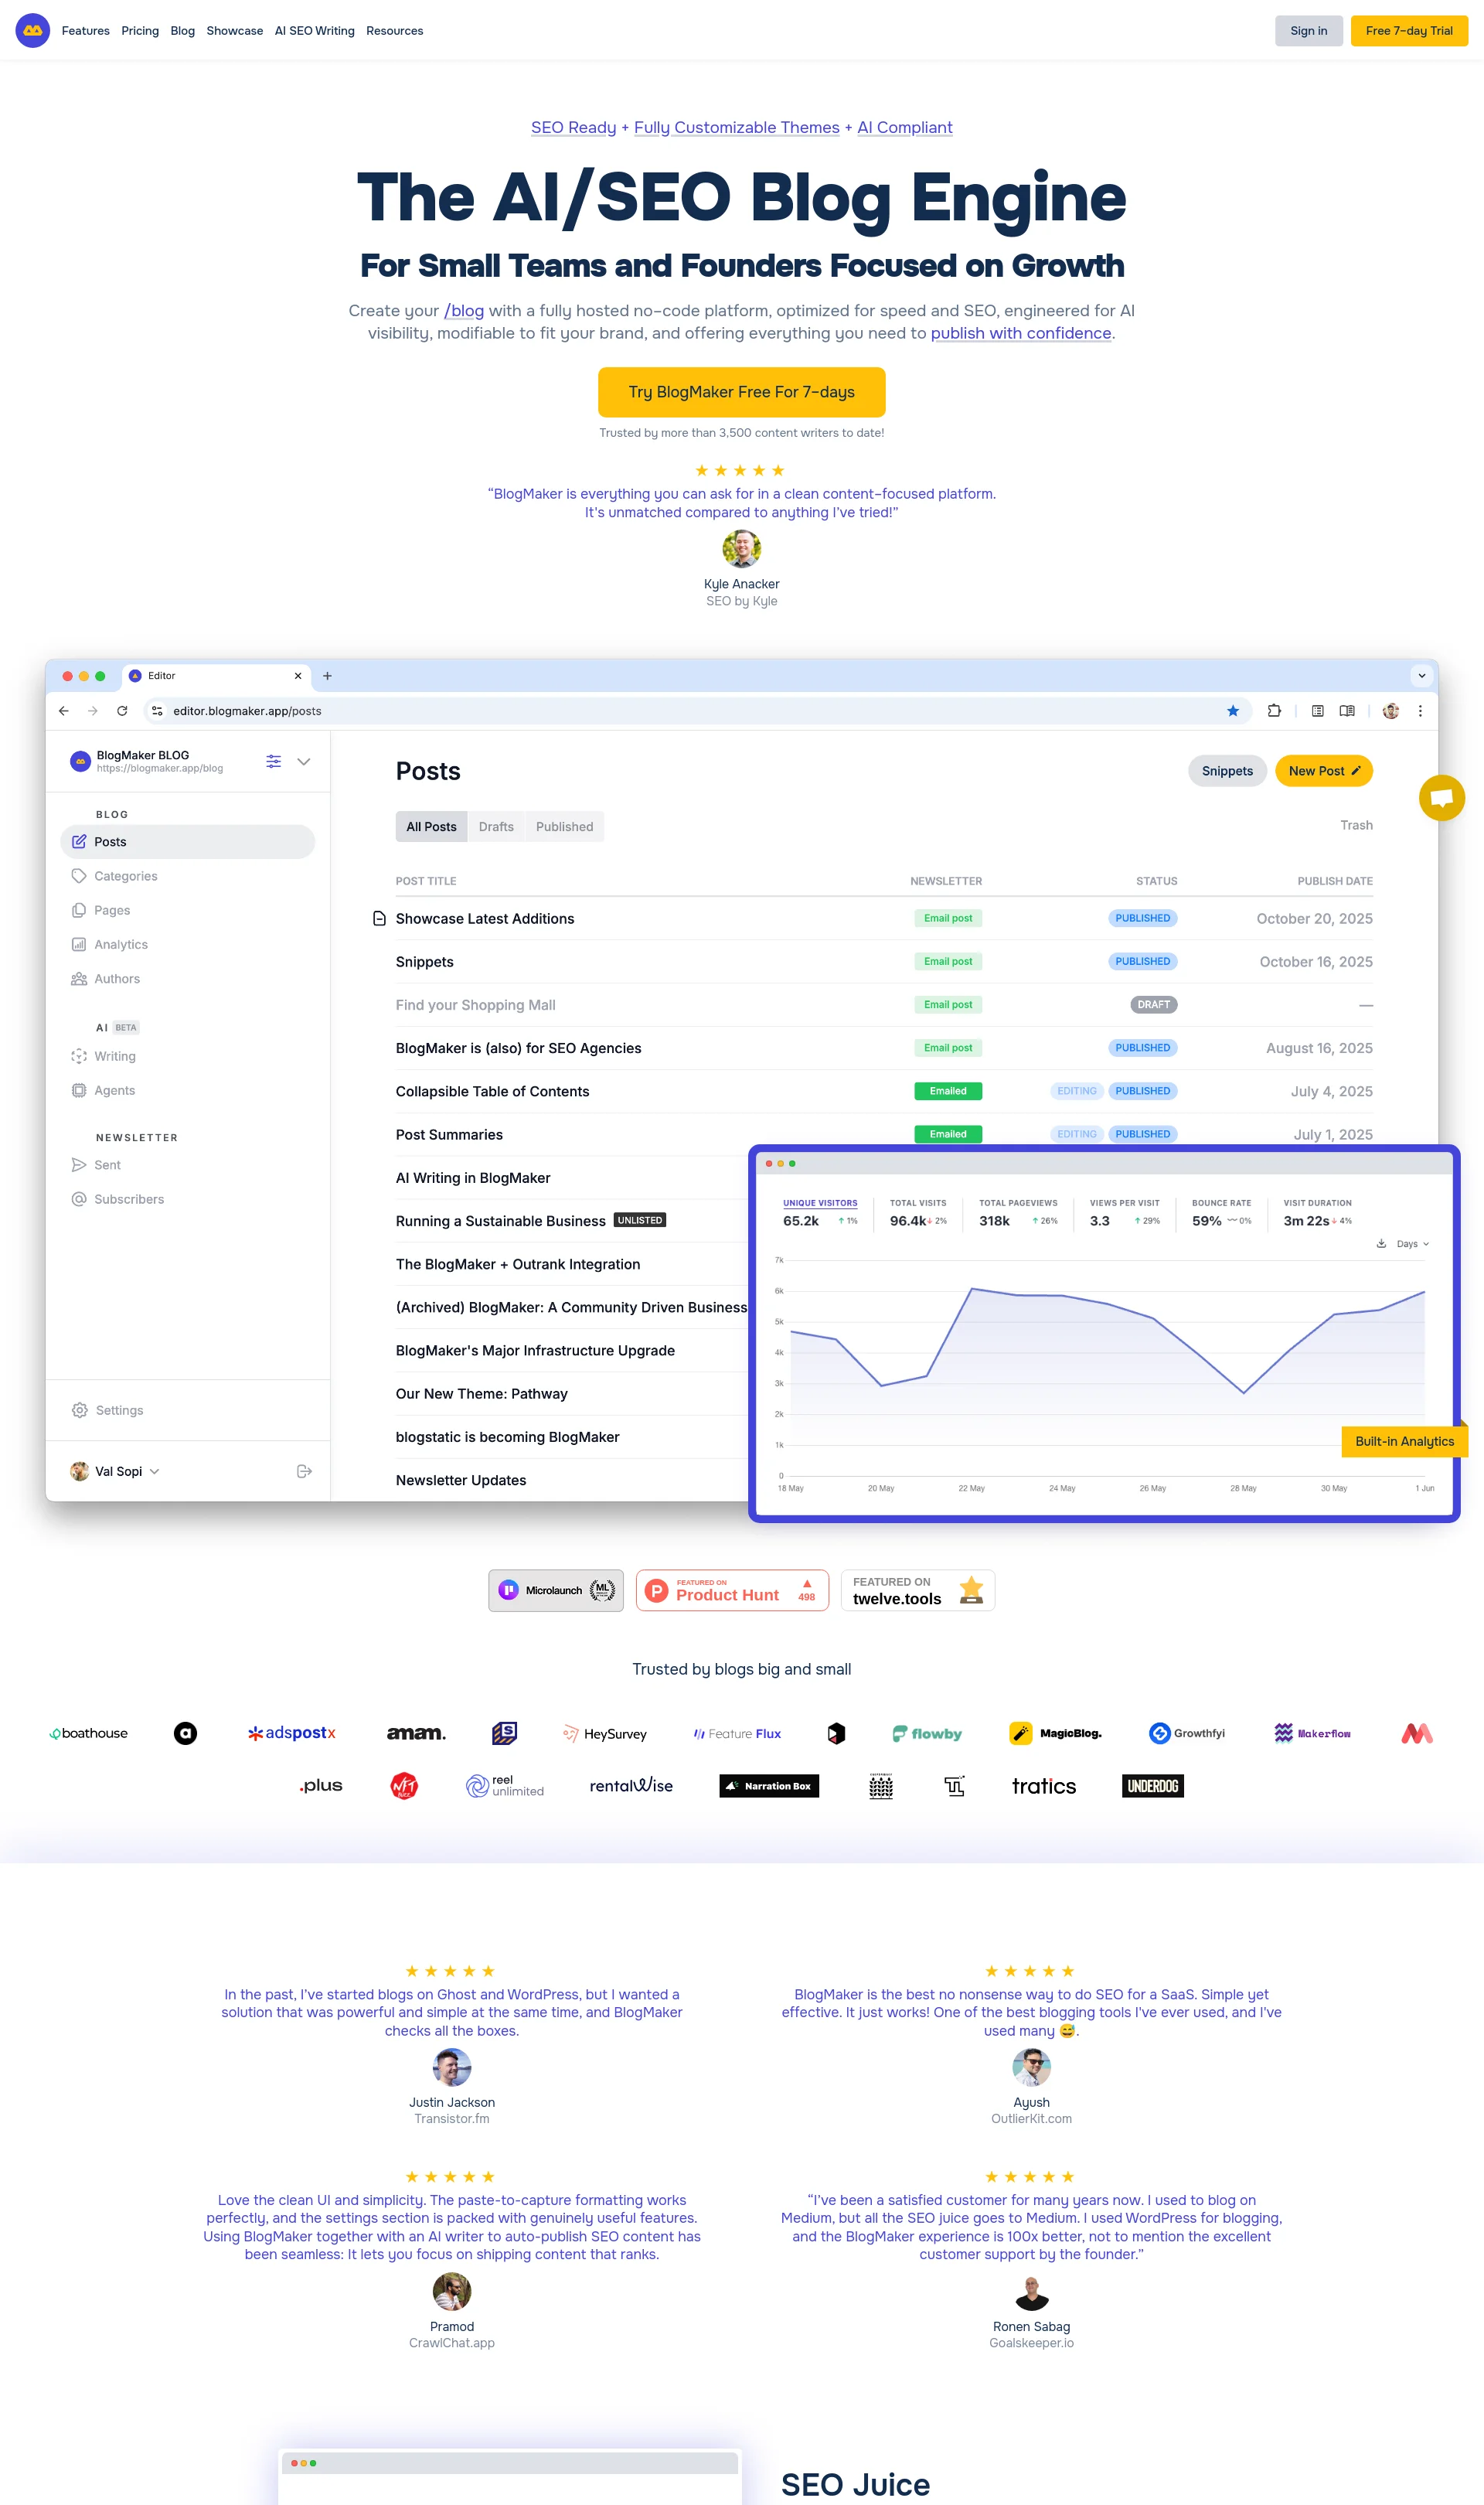The width and height of the screenshot is (1484, 2505).
Task: Open Pricing in the top navigation
Action: click(139, 30)
